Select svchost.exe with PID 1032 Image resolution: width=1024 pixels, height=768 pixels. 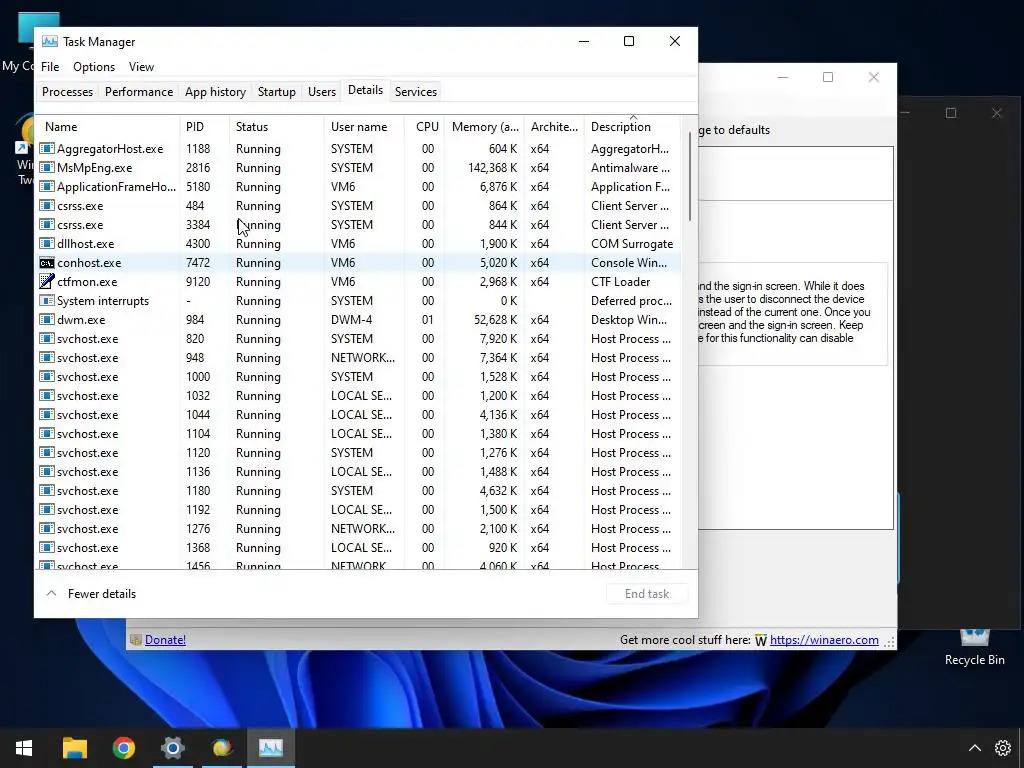pos(359,396)
